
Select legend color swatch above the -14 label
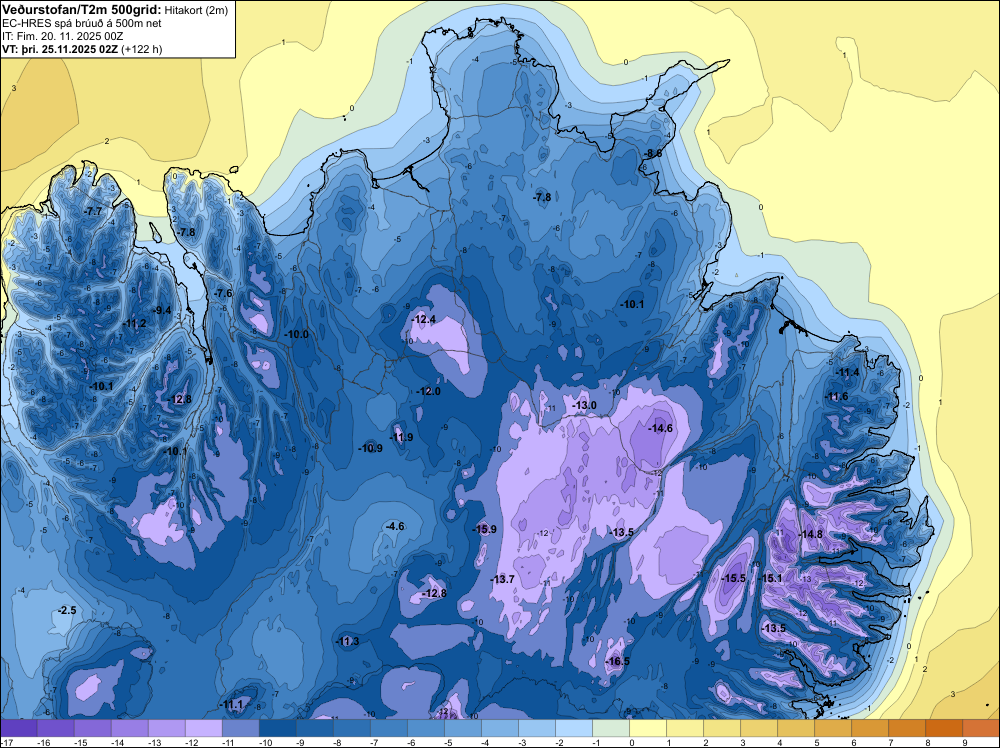coord(130,728)
